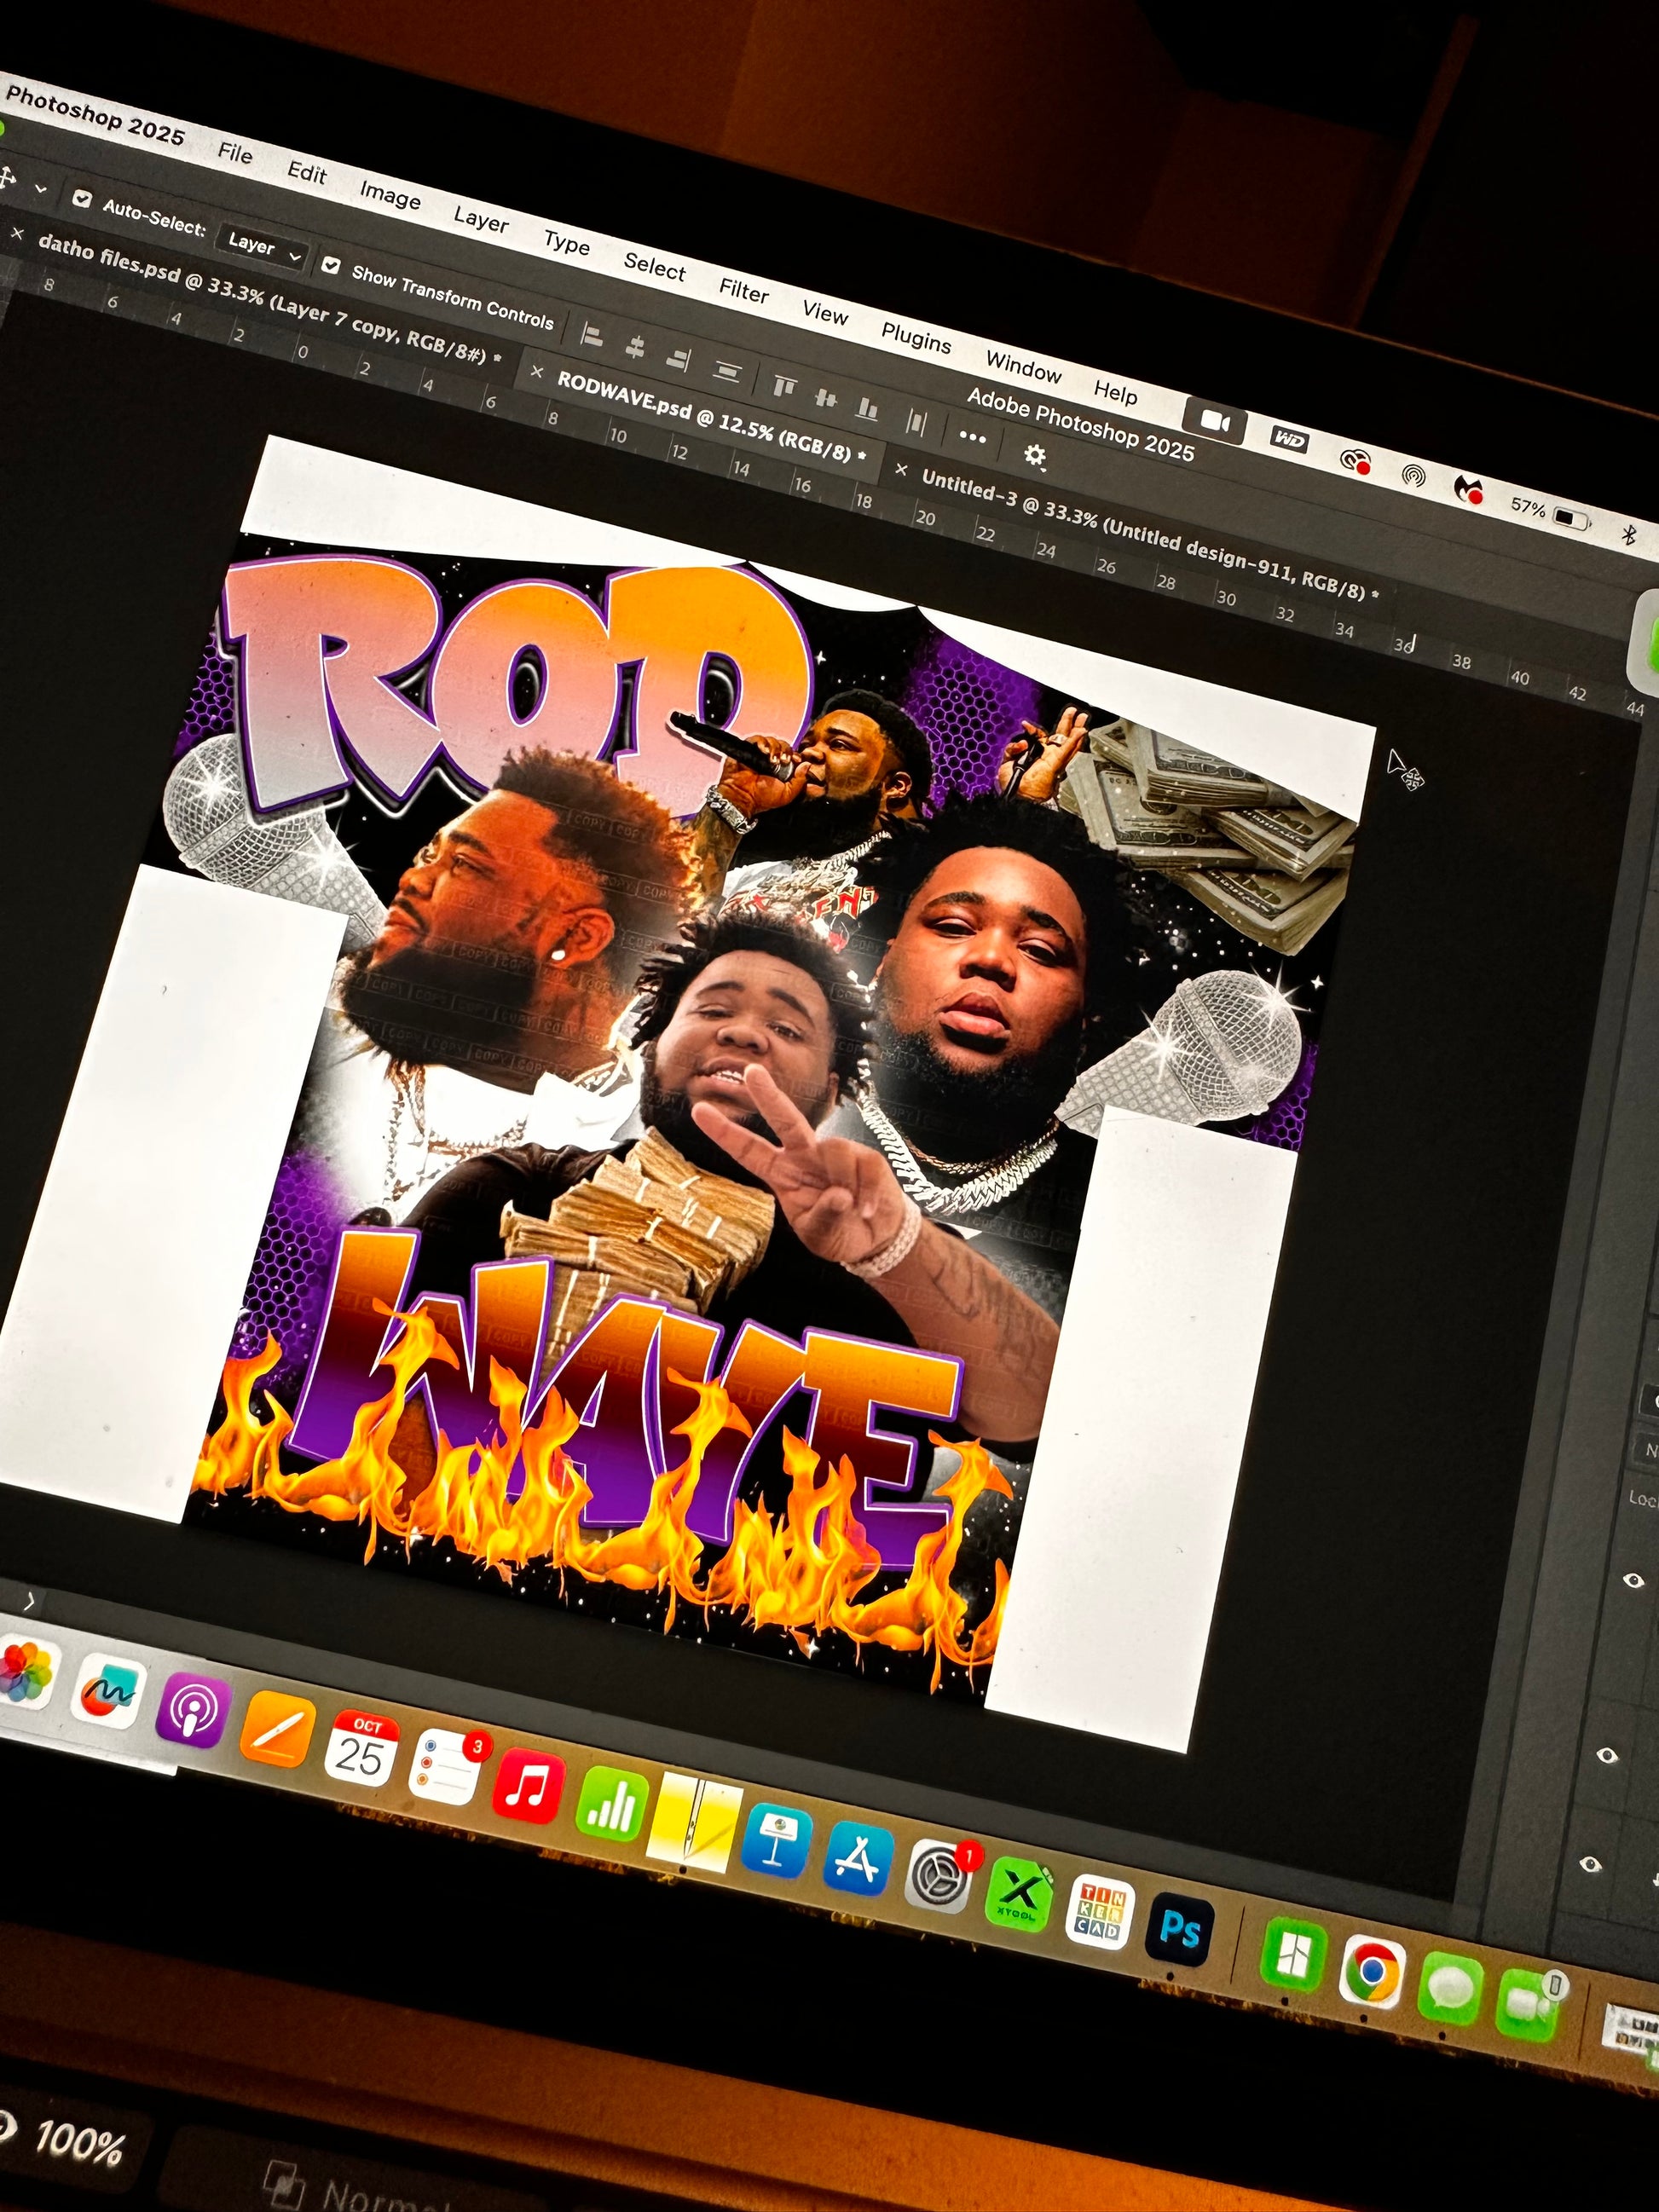Click the align top edges icon
Screen dimensions: 1659x2212
click(x=784, y=386)
